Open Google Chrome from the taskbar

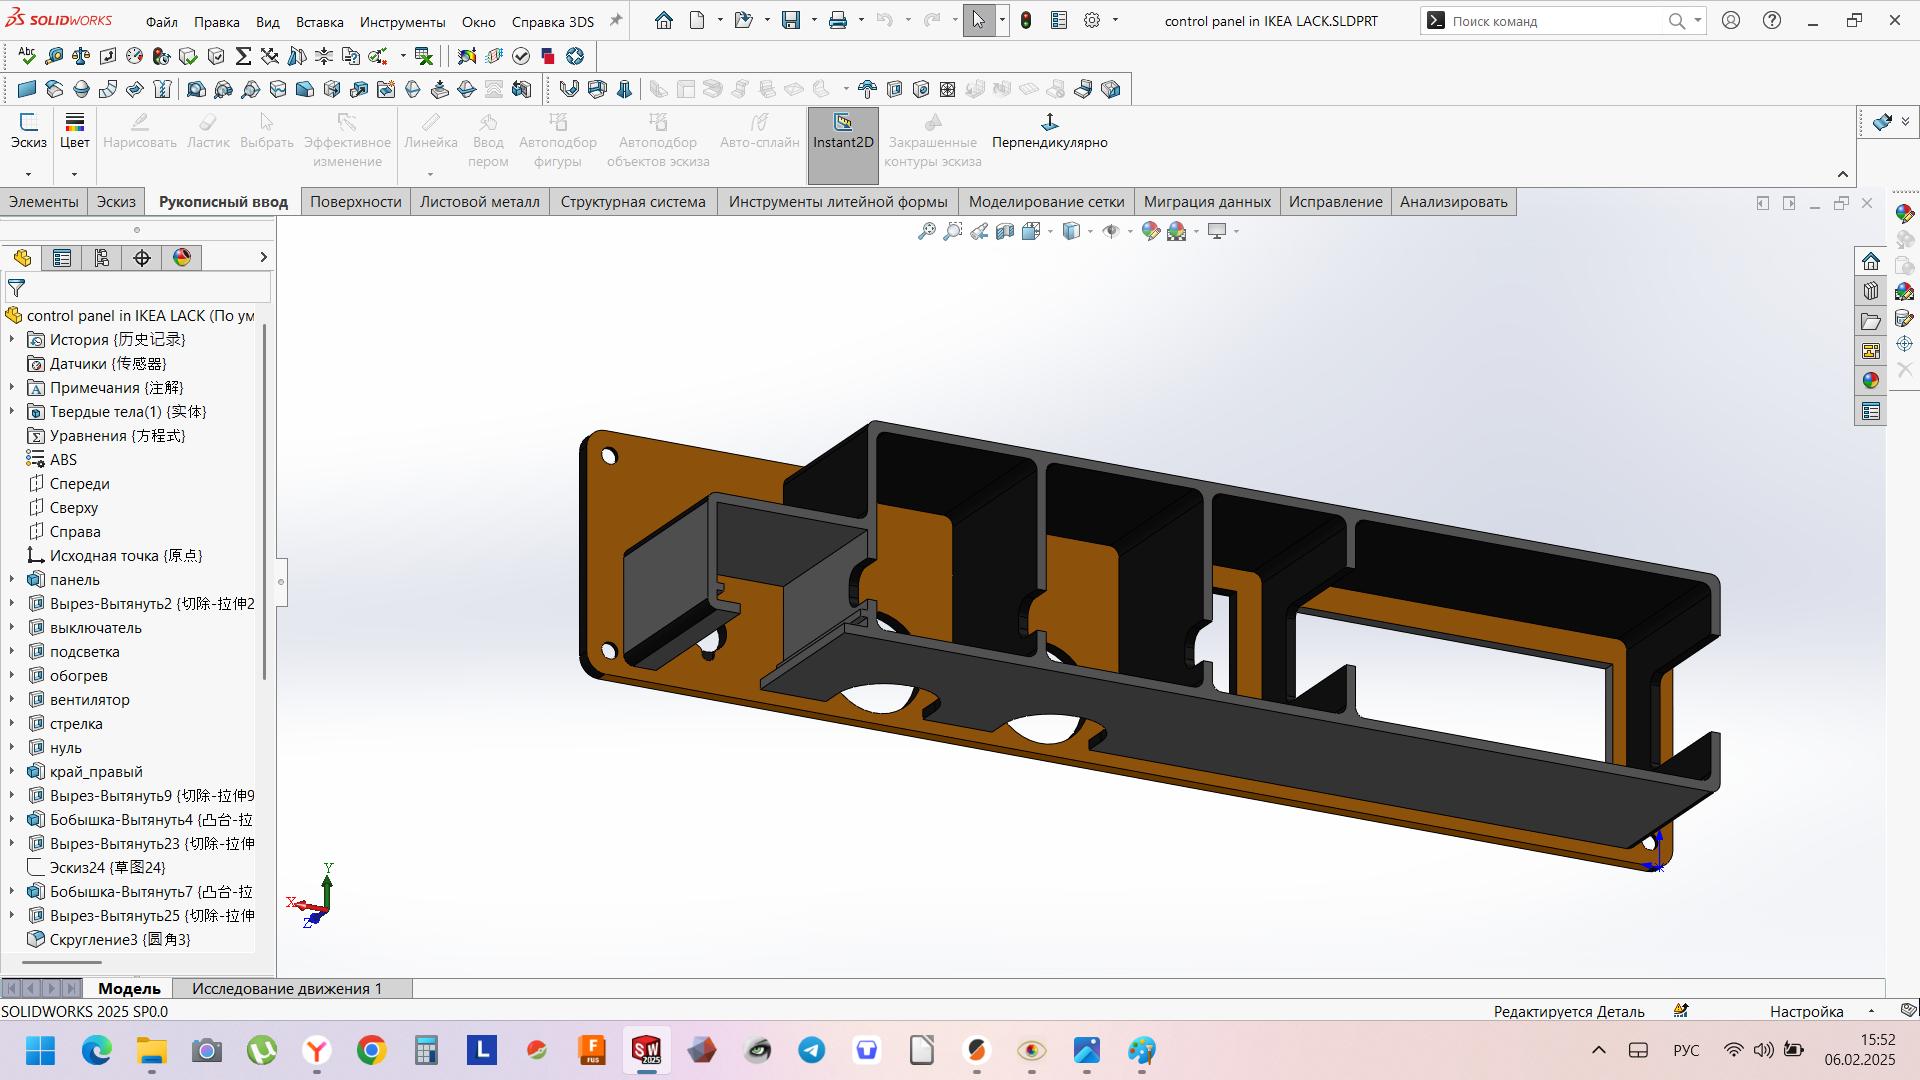click(372, 1050)
